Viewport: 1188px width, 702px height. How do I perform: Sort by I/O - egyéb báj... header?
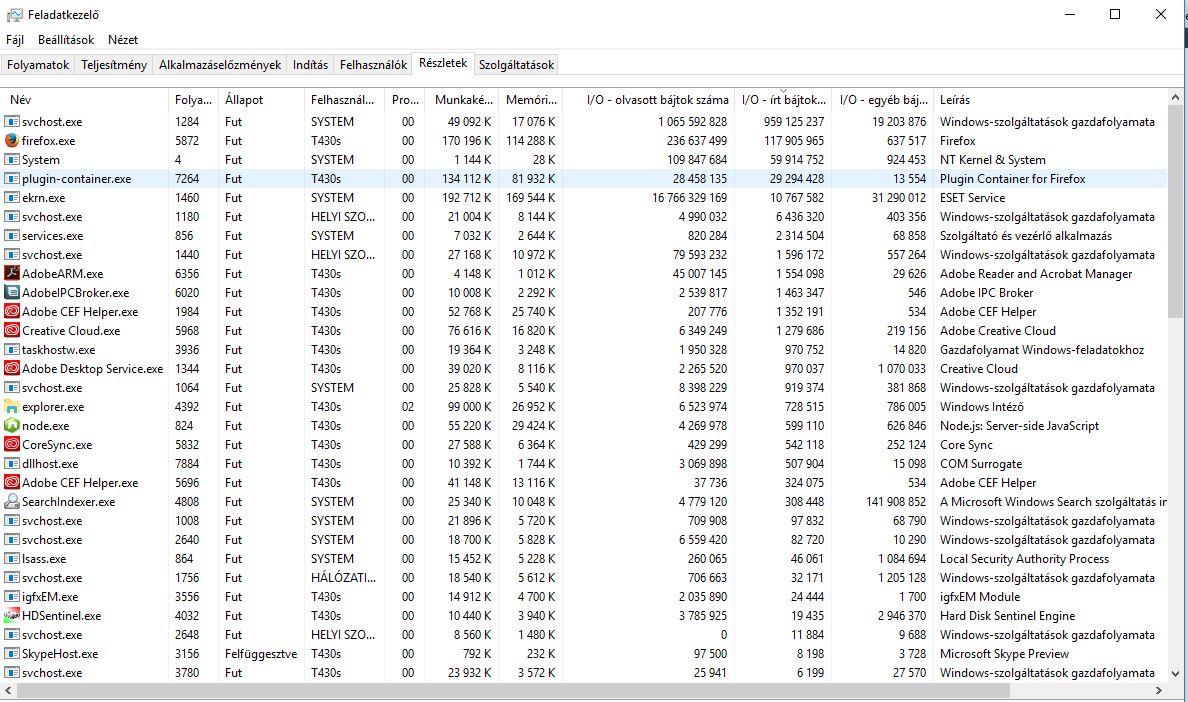coord(883,100)
